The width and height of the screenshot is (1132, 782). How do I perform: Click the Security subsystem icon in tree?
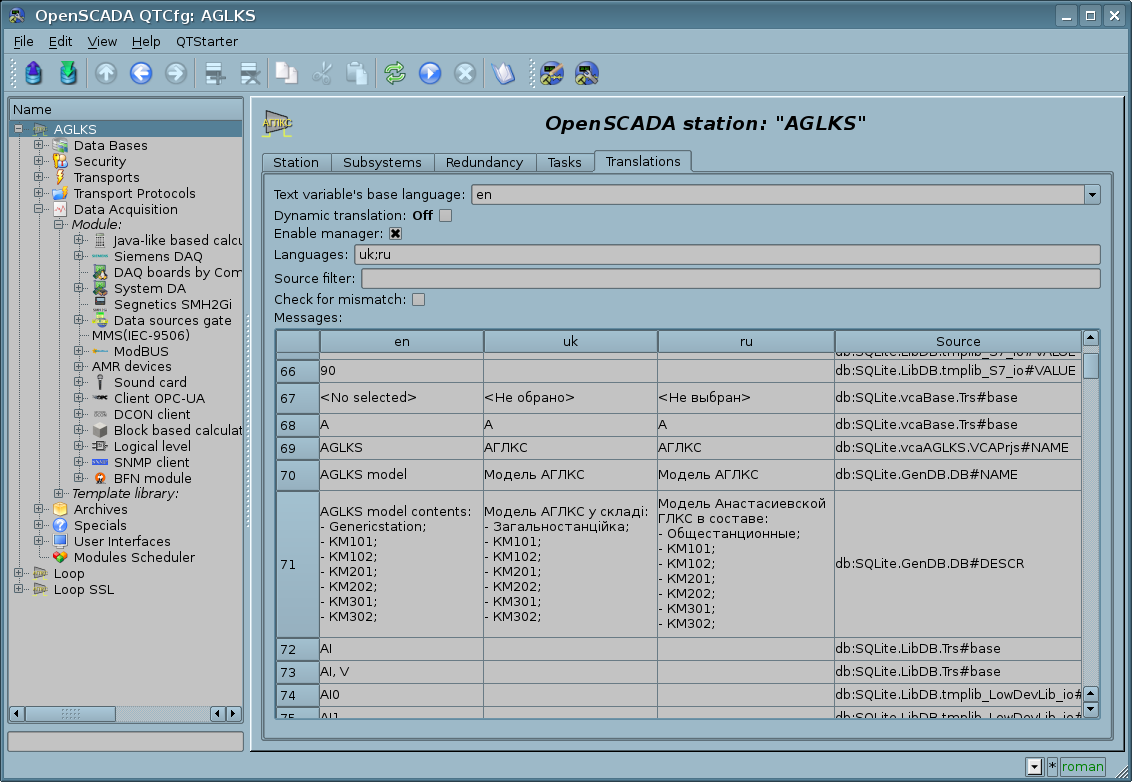pyautogui.click(x=60, y=161)
